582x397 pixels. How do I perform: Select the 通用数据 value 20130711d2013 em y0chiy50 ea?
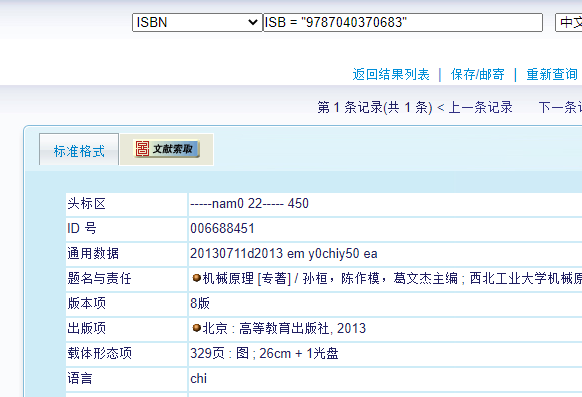pyautogui.click(x=284, y=254)
